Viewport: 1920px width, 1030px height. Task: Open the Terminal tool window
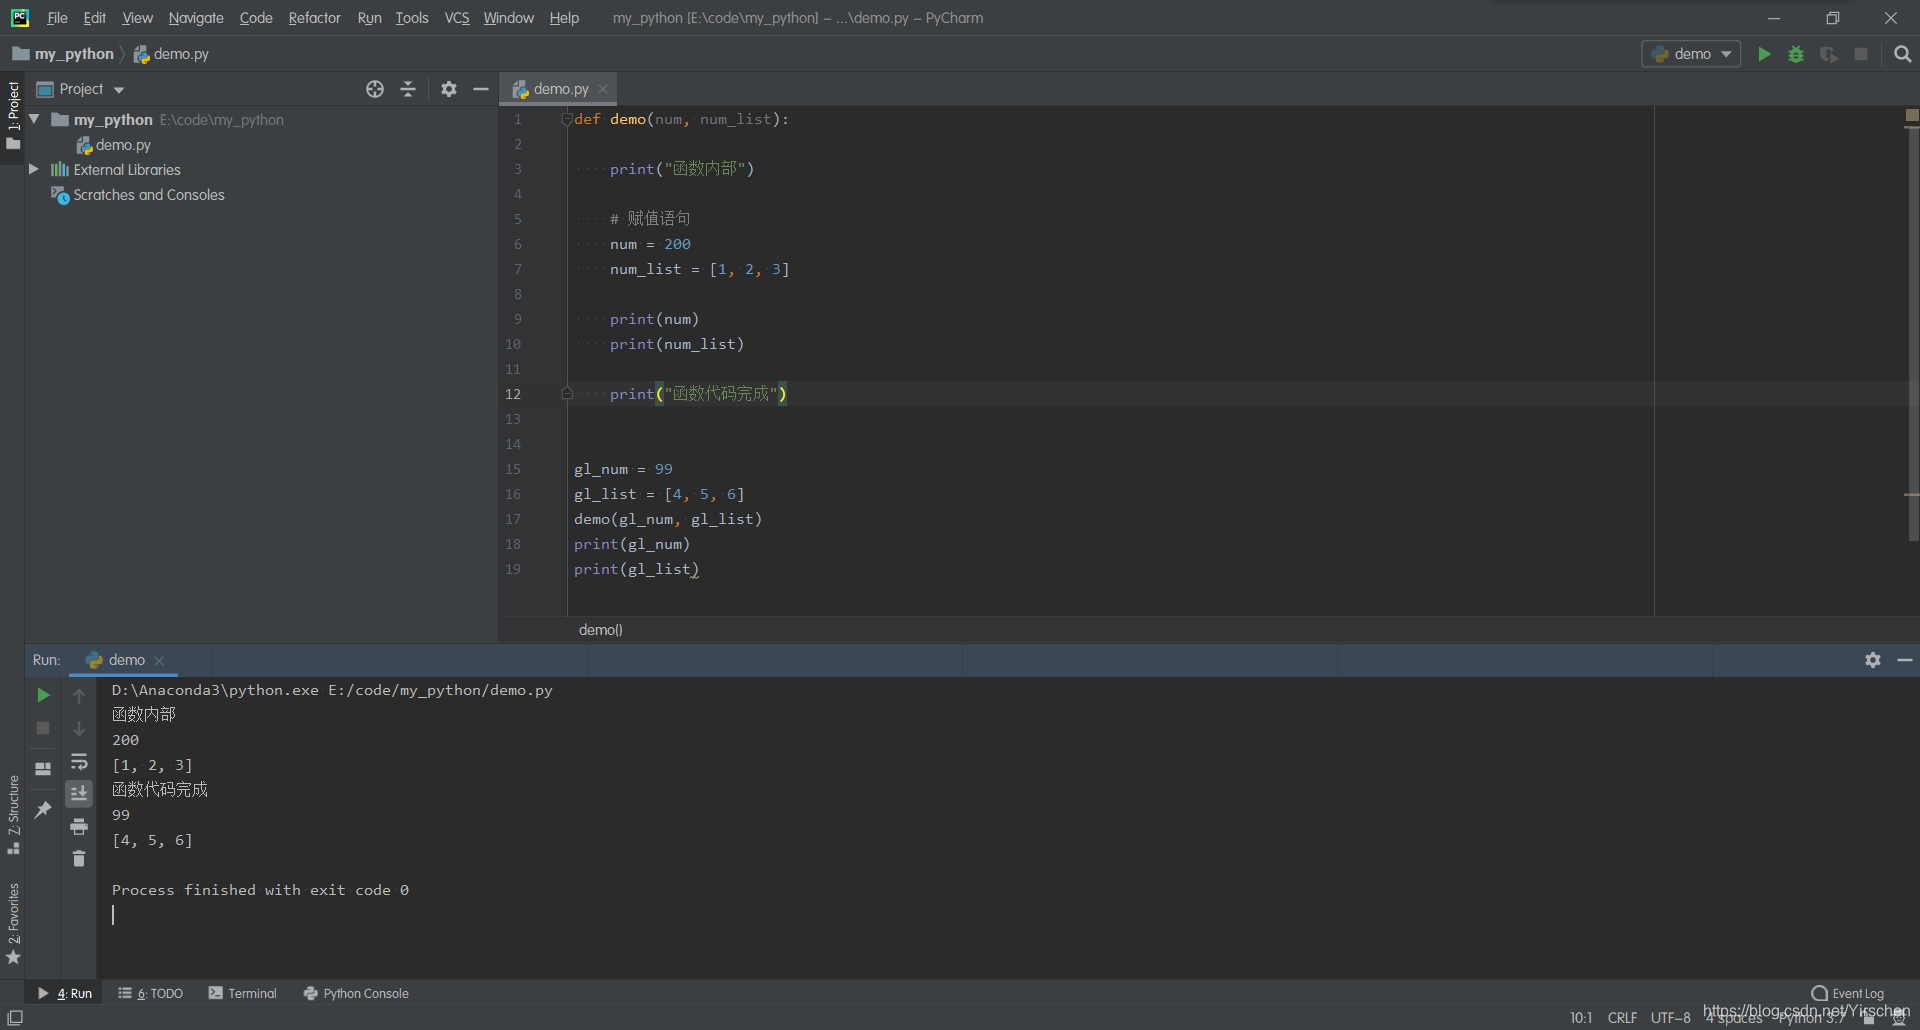pos(243,993)
